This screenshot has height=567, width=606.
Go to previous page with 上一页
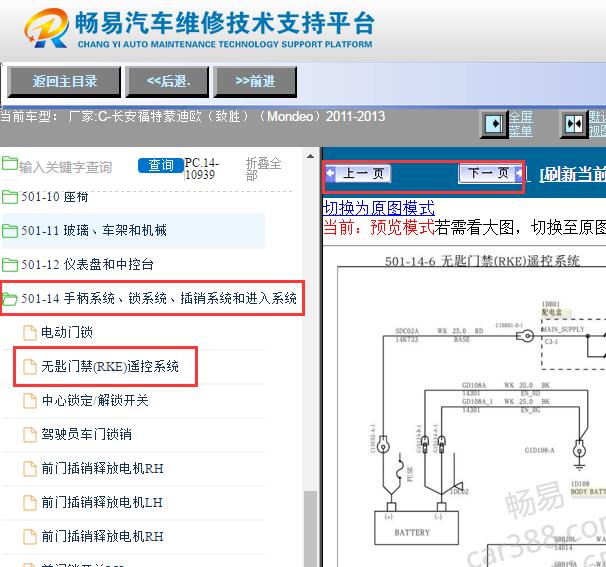358,173
